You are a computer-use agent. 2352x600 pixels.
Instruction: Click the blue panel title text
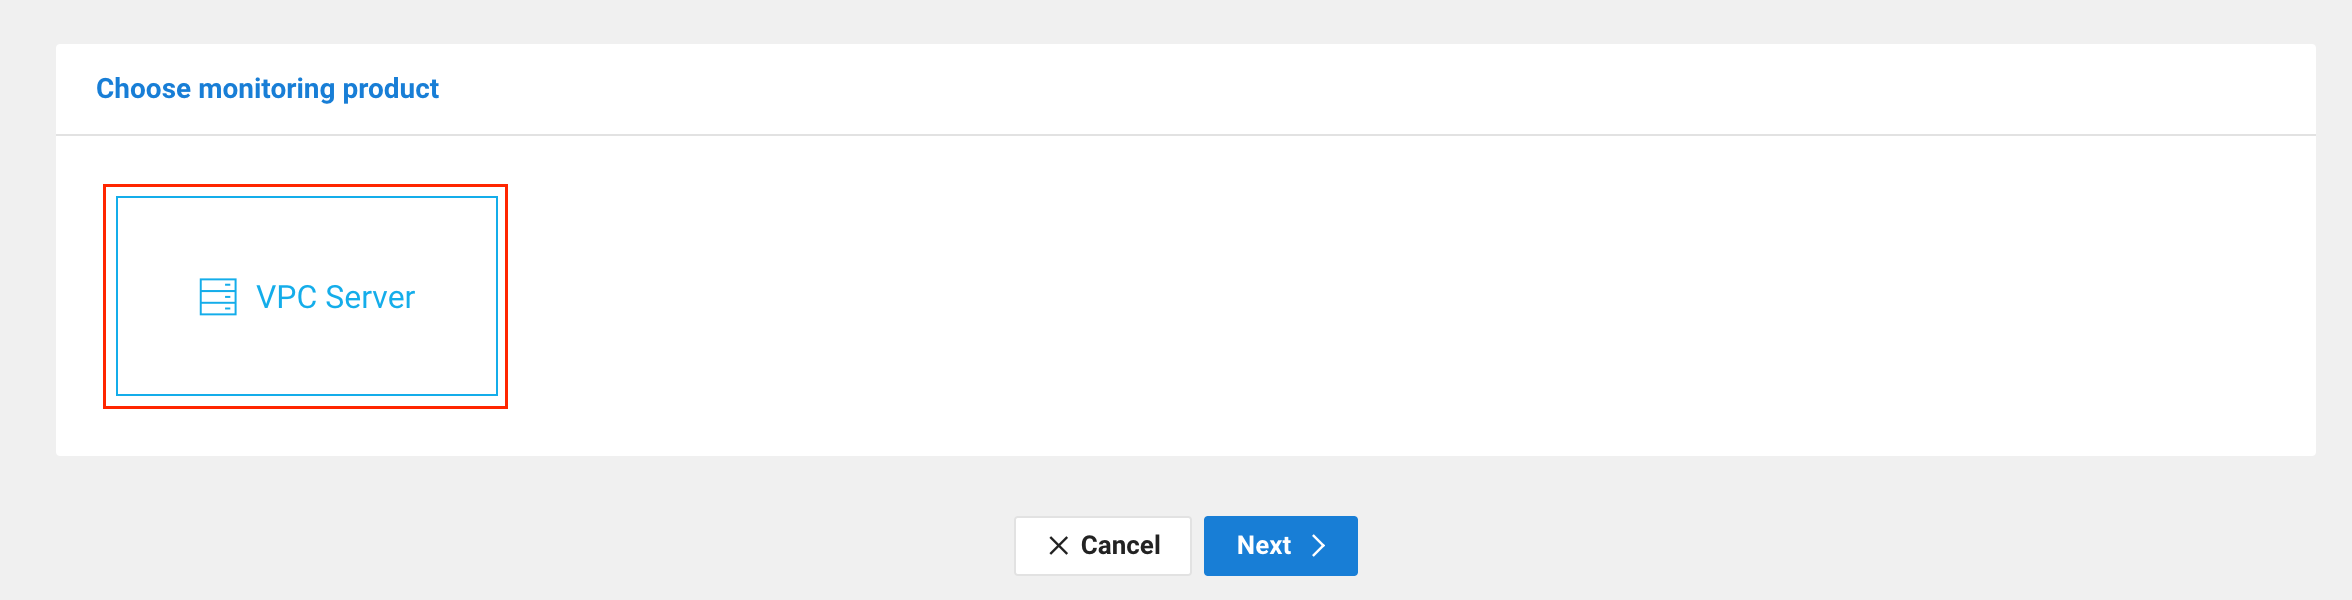pyautogui.click(x=267, y=89)
